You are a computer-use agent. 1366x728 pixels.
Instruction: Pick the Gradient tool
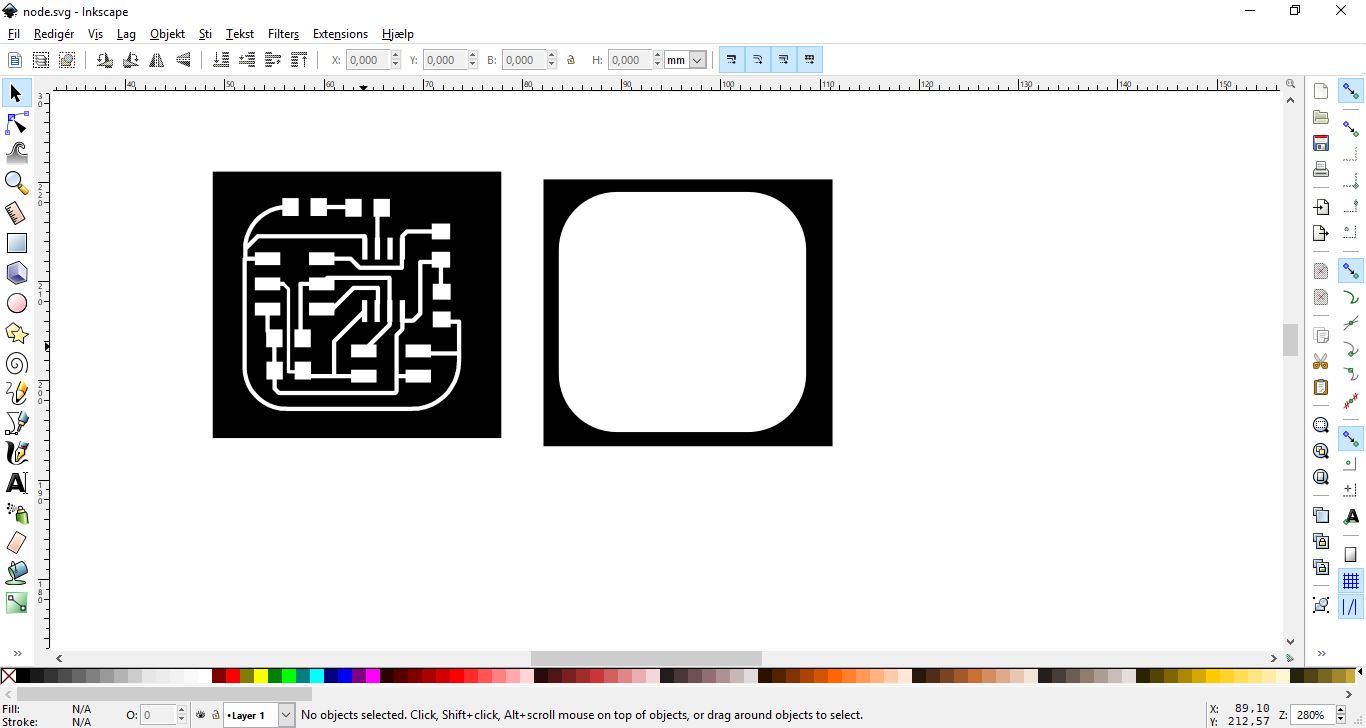[x=16, y=603]
